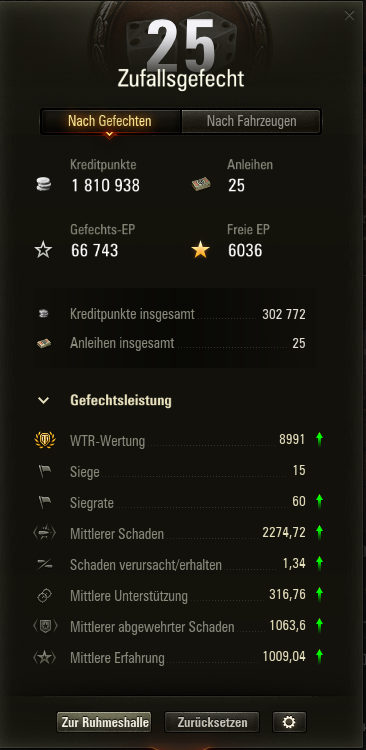Click the silver coin stack Kreditpunkte icon
366x750 pixels.
(x=44, y=185)
